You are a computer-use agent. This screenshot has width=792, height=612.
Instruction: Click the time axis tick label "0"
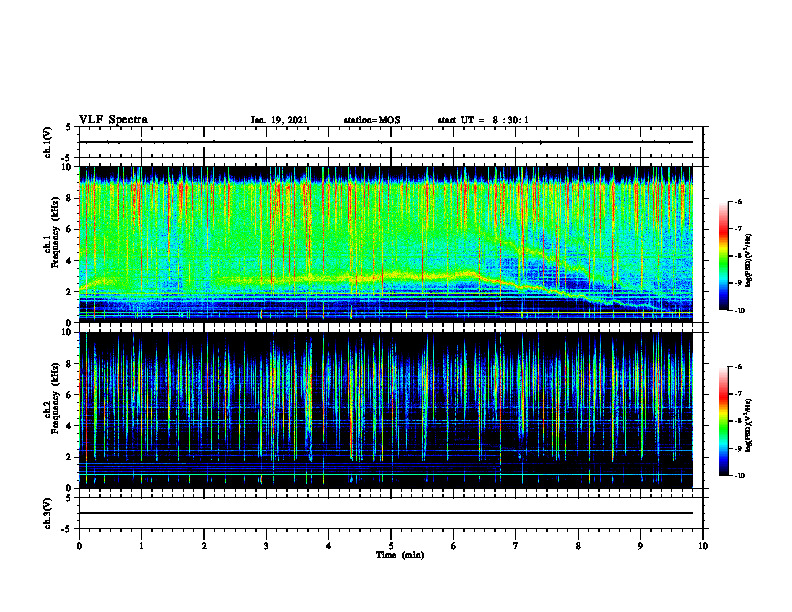click(x=79, y=546)
